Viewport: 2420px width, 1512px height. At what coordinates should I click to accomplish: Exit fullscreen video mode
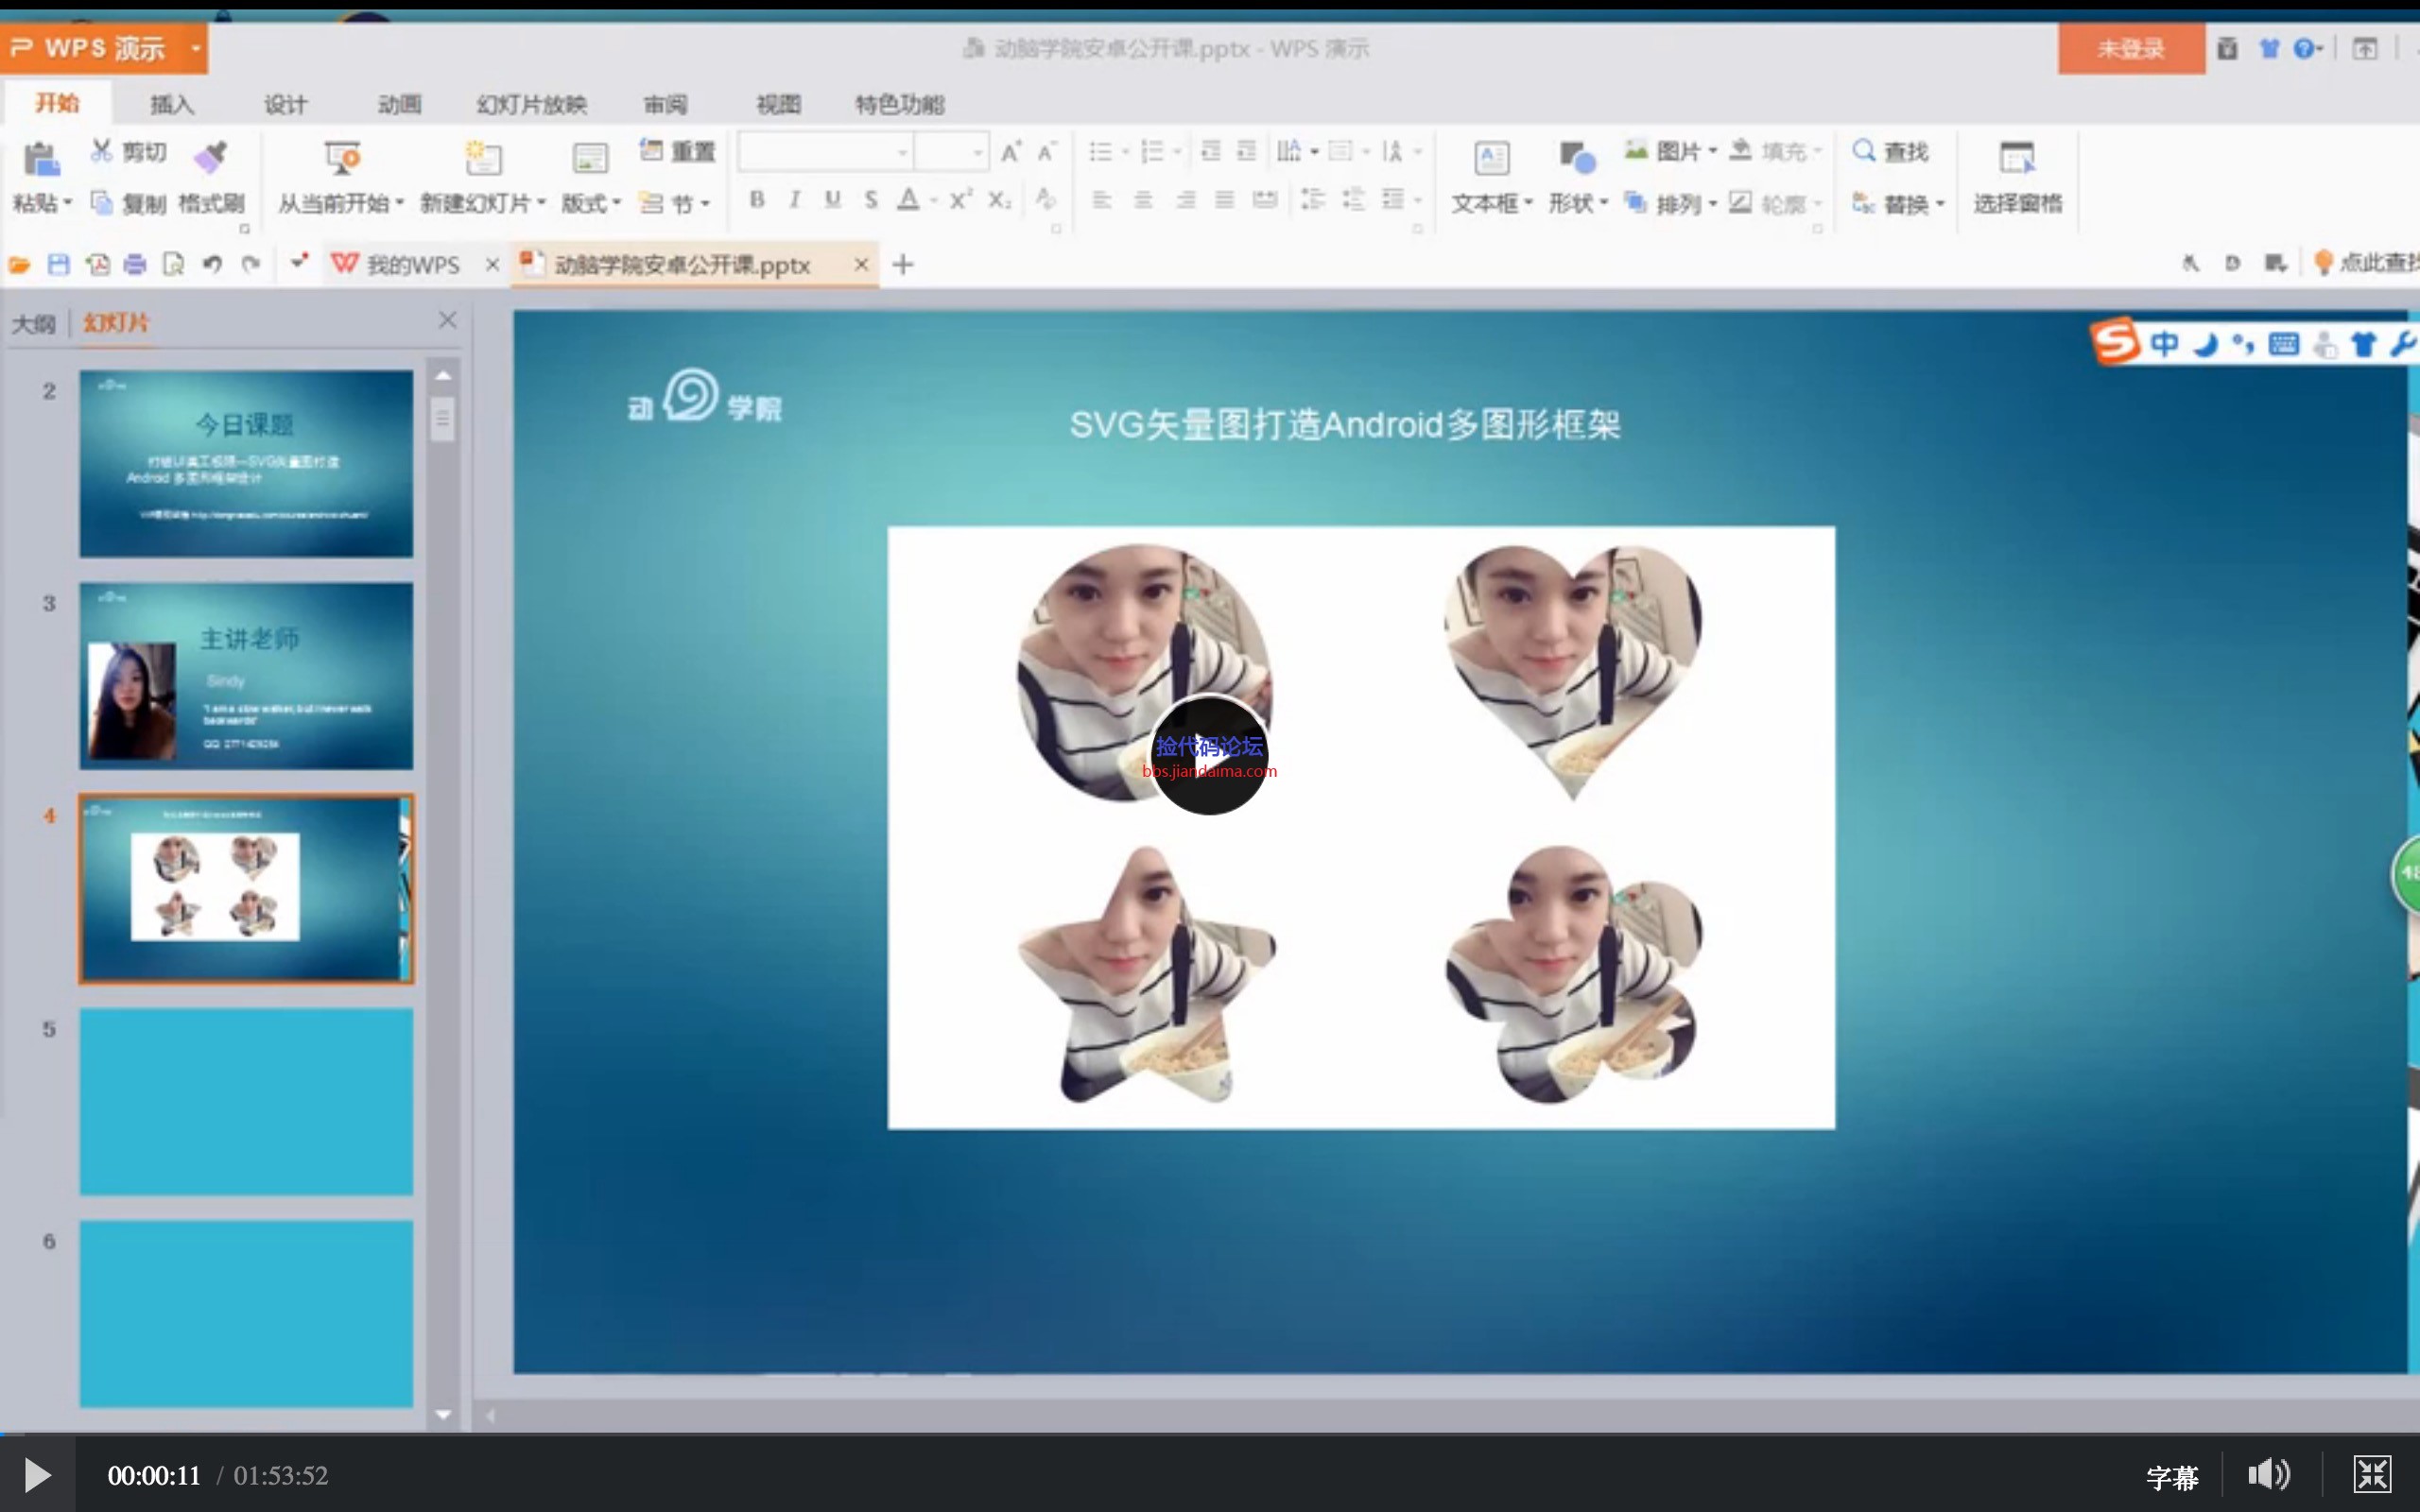(x=2372, y=1475)
